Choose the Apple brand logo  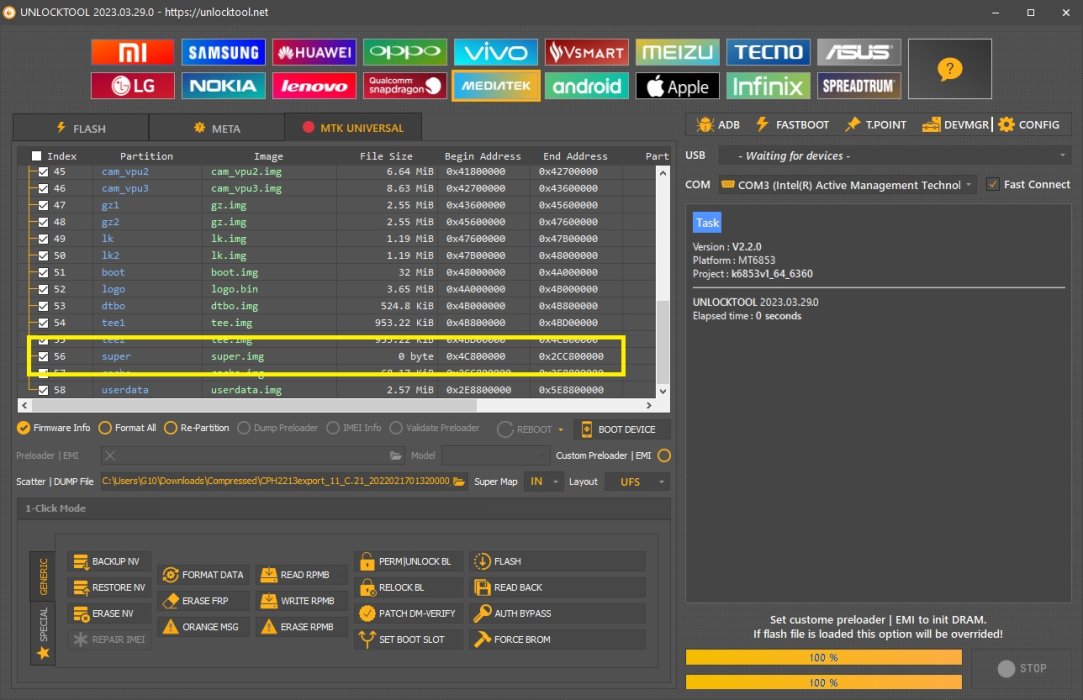[x=678, y=86]
